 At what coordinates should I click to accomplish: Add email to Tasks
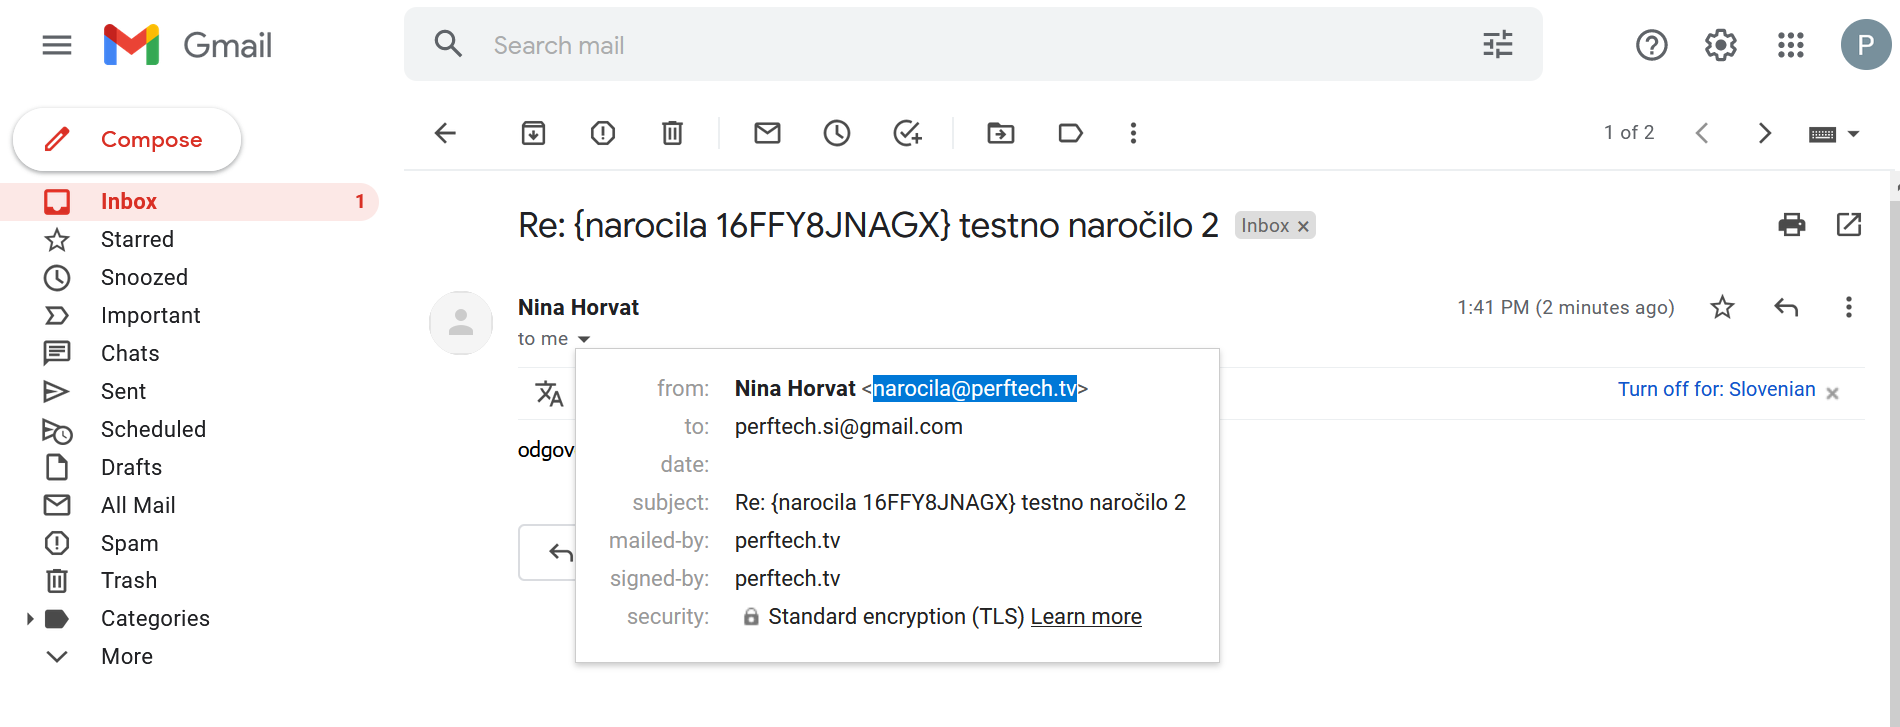tap(907, 133)
